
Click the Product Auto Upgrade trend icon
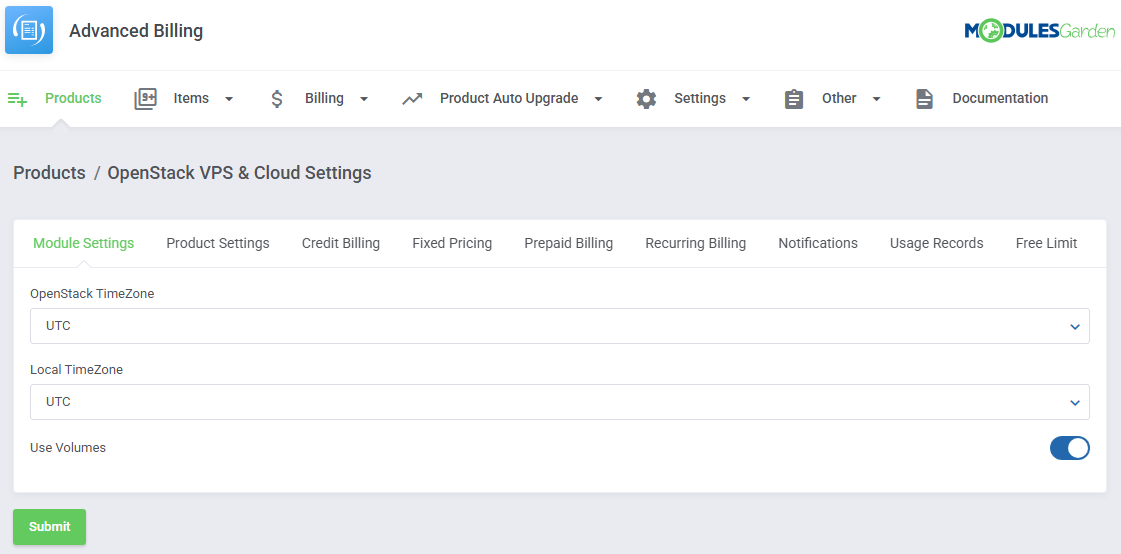pyautogui.click(x=412, y=99)
